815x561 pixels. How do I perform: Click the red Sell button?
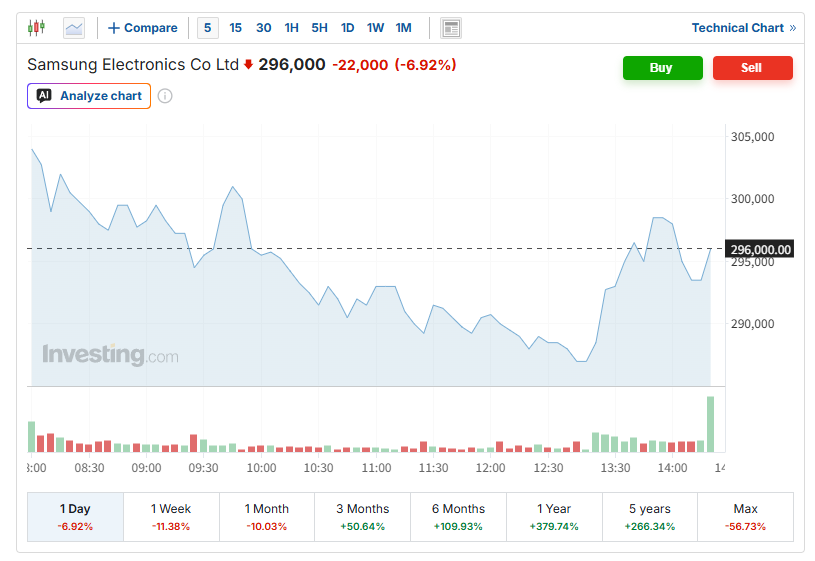coord(753,68)
